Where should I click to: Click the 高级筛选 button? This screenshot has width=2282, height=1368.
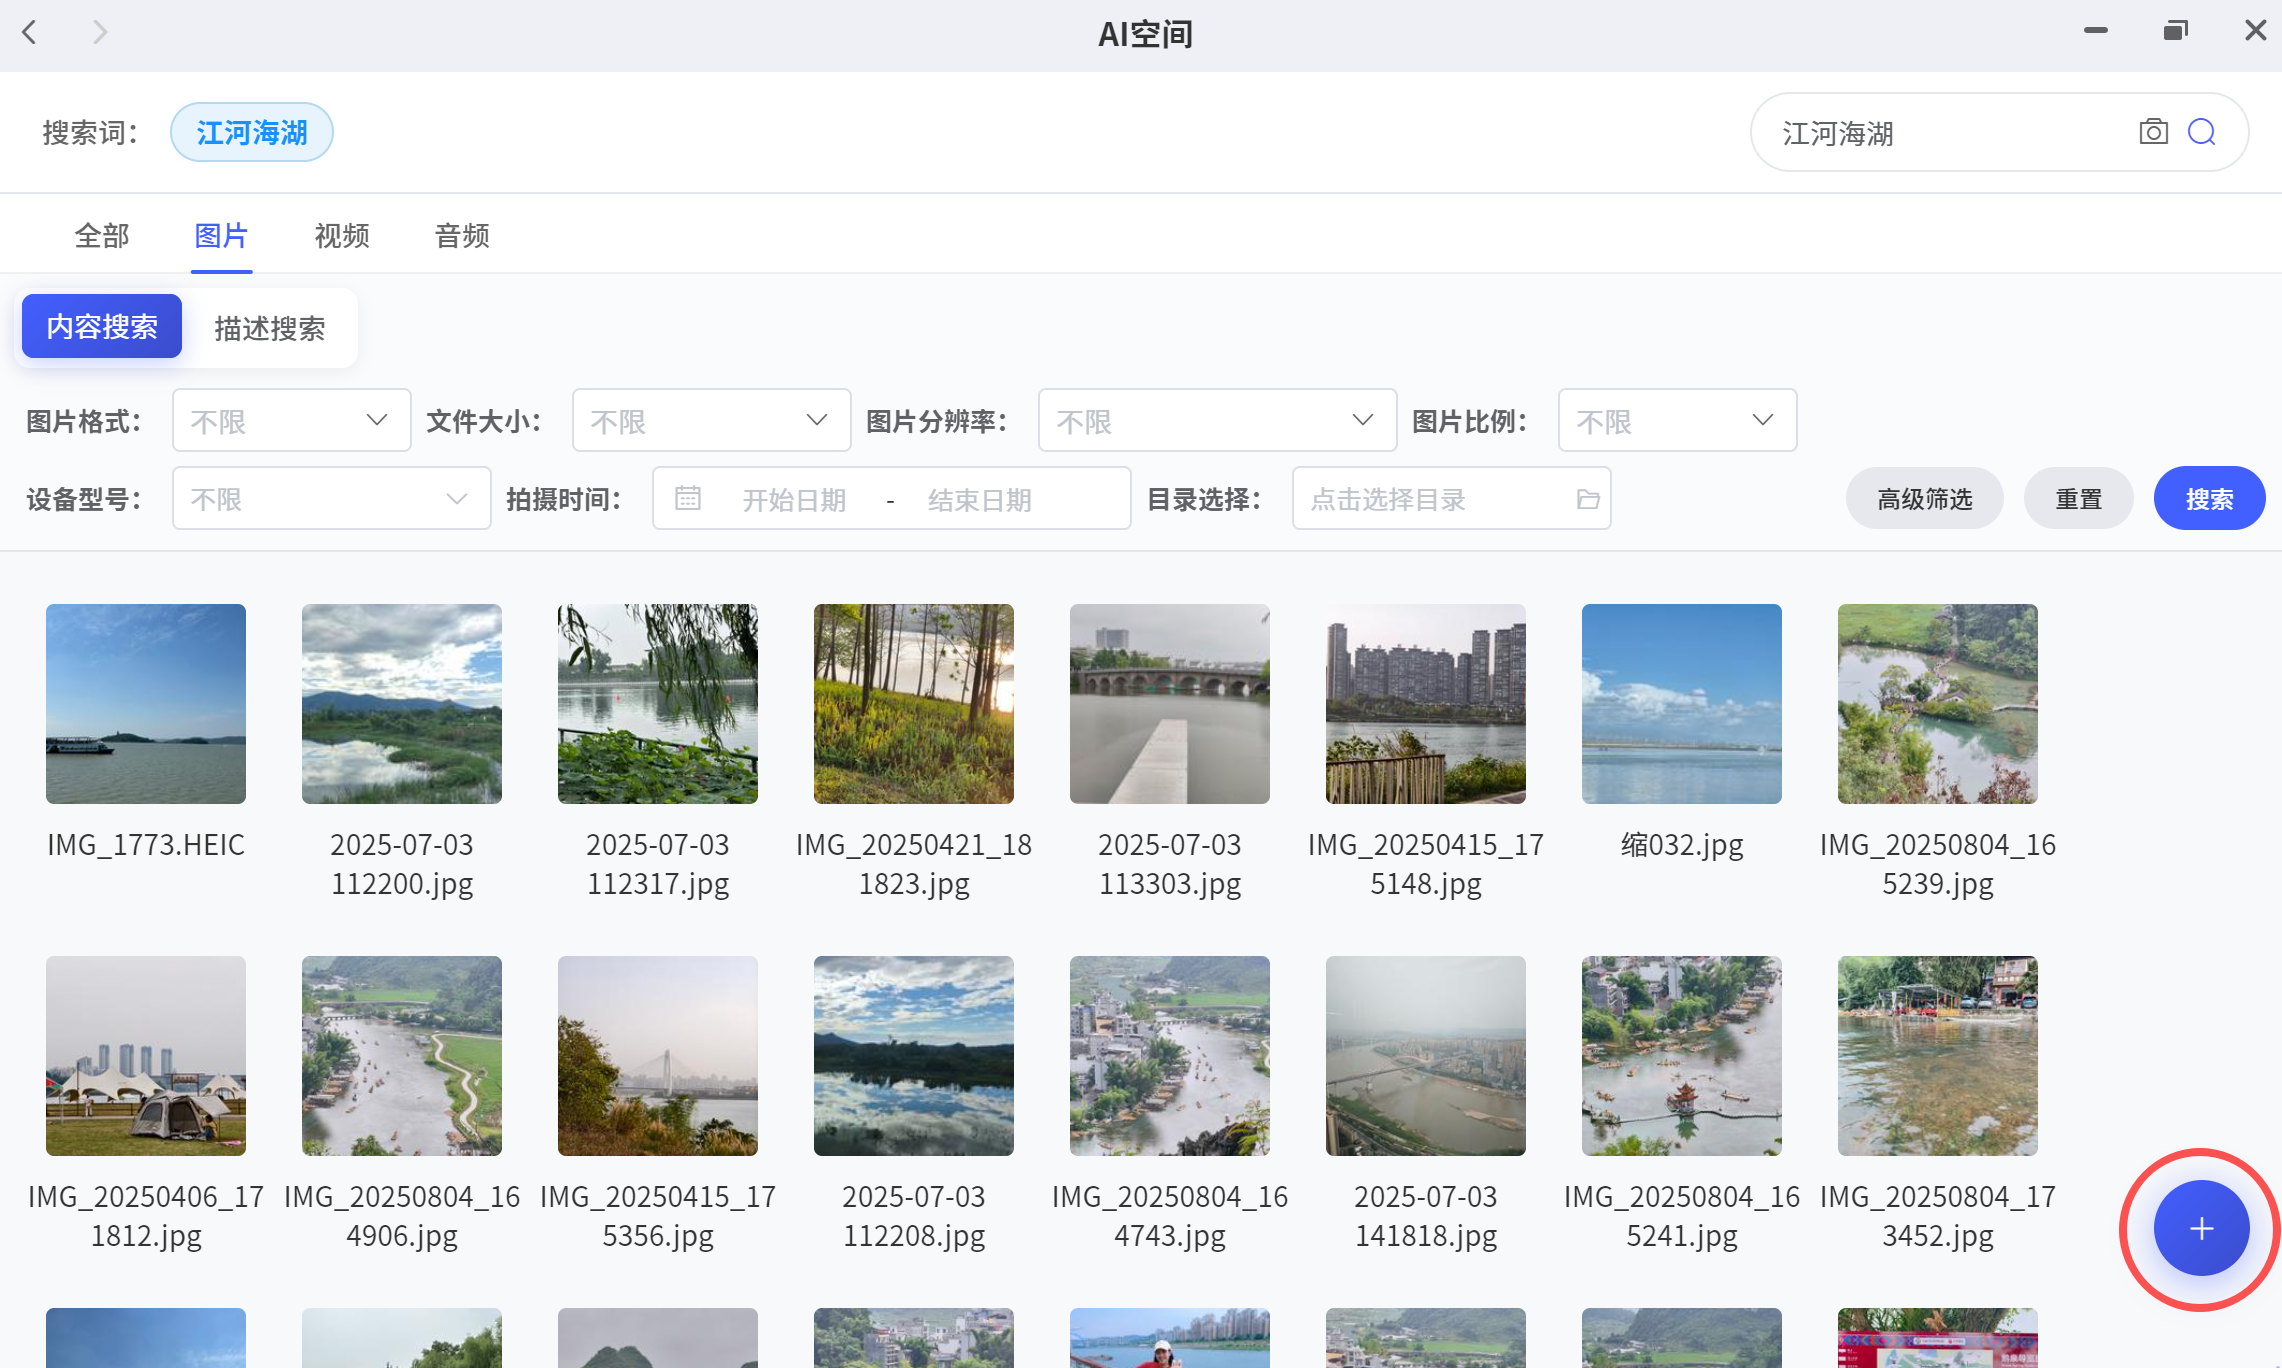point(1923,498)
